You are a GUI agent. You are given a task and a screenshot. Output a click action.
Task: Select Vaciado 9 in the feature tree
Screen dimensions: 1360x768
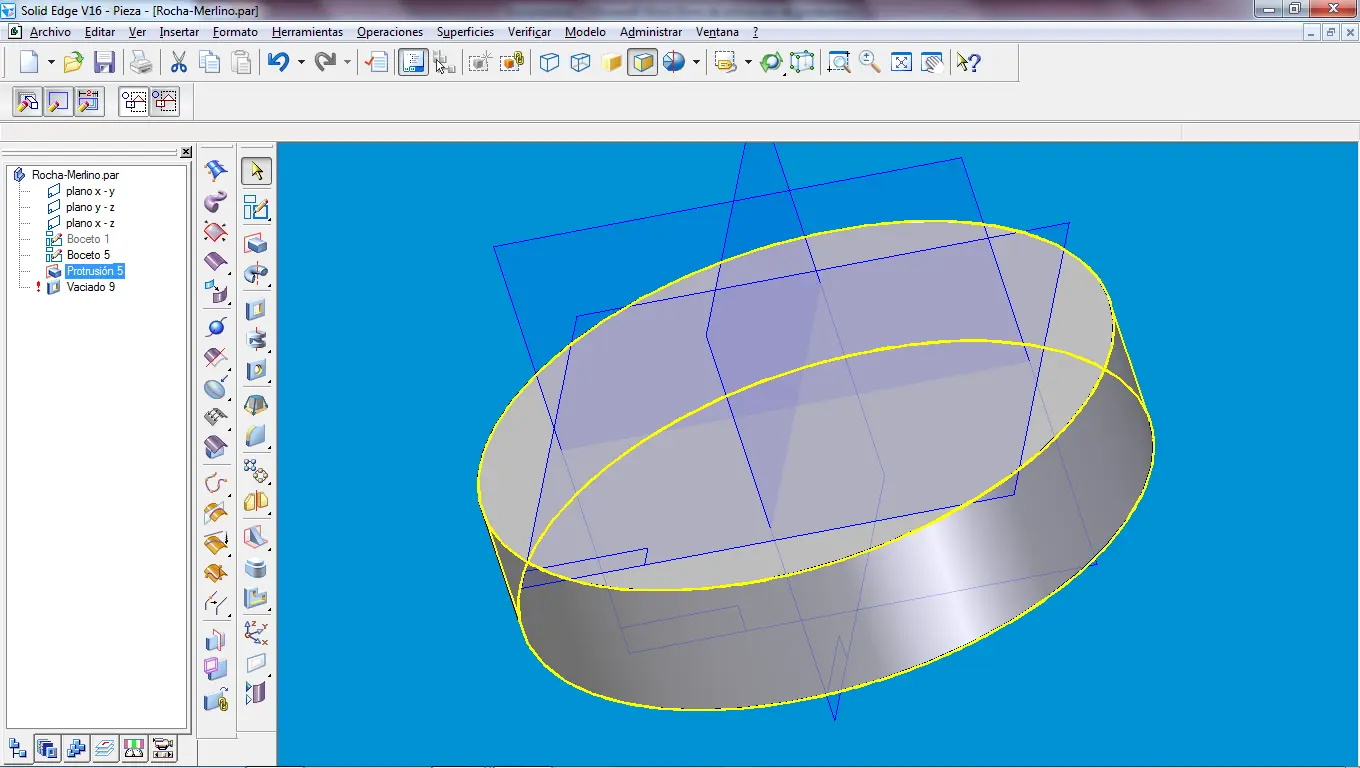pos(90,287)
